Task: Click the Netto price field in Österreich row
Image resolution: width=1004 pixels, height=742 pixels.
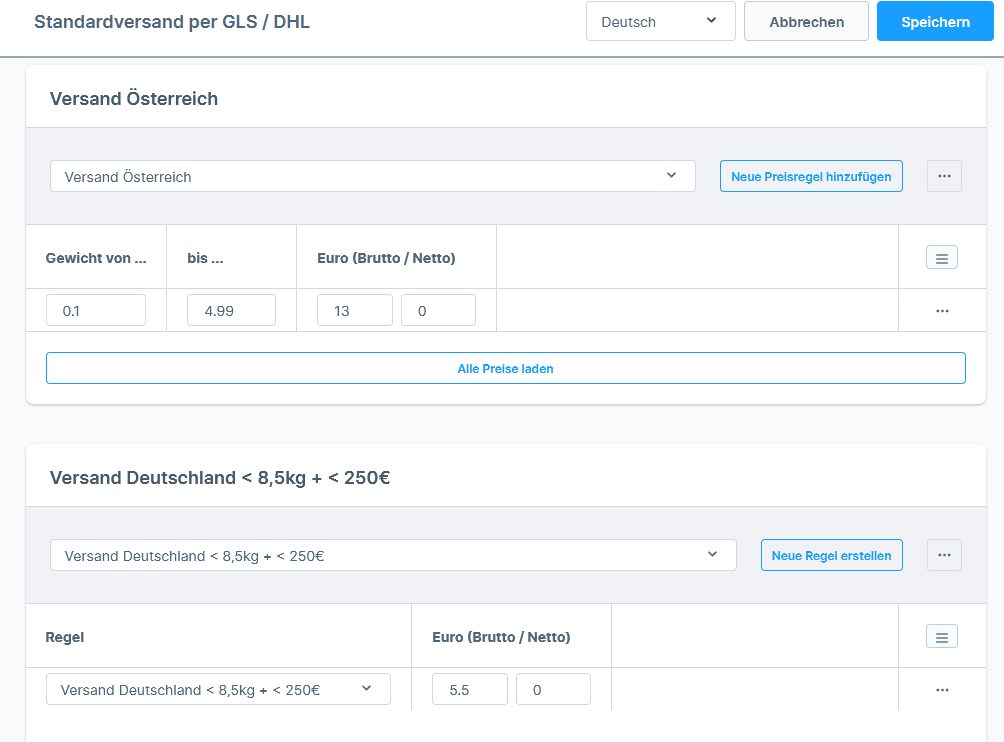Action: pos(438,310)
